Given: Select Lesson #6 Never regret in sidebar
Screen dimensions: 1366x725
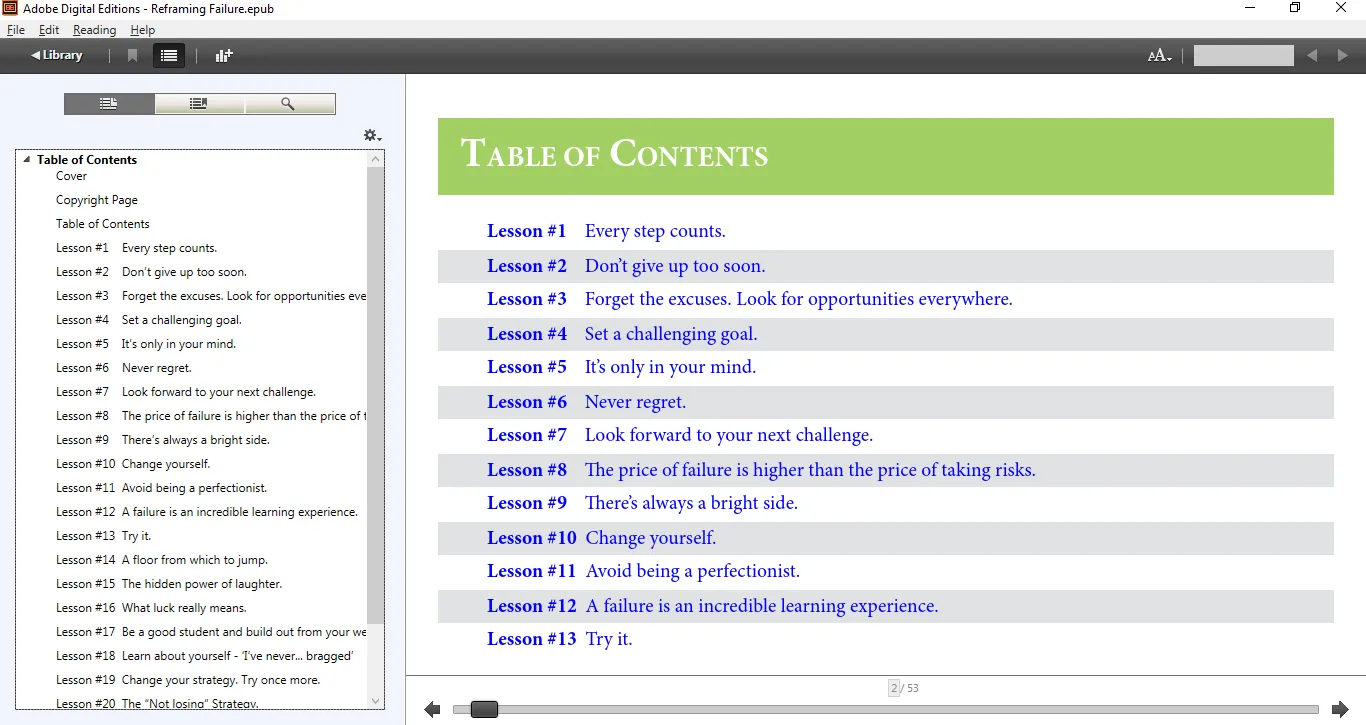Looking at the screenshot, I should point(123,368).
